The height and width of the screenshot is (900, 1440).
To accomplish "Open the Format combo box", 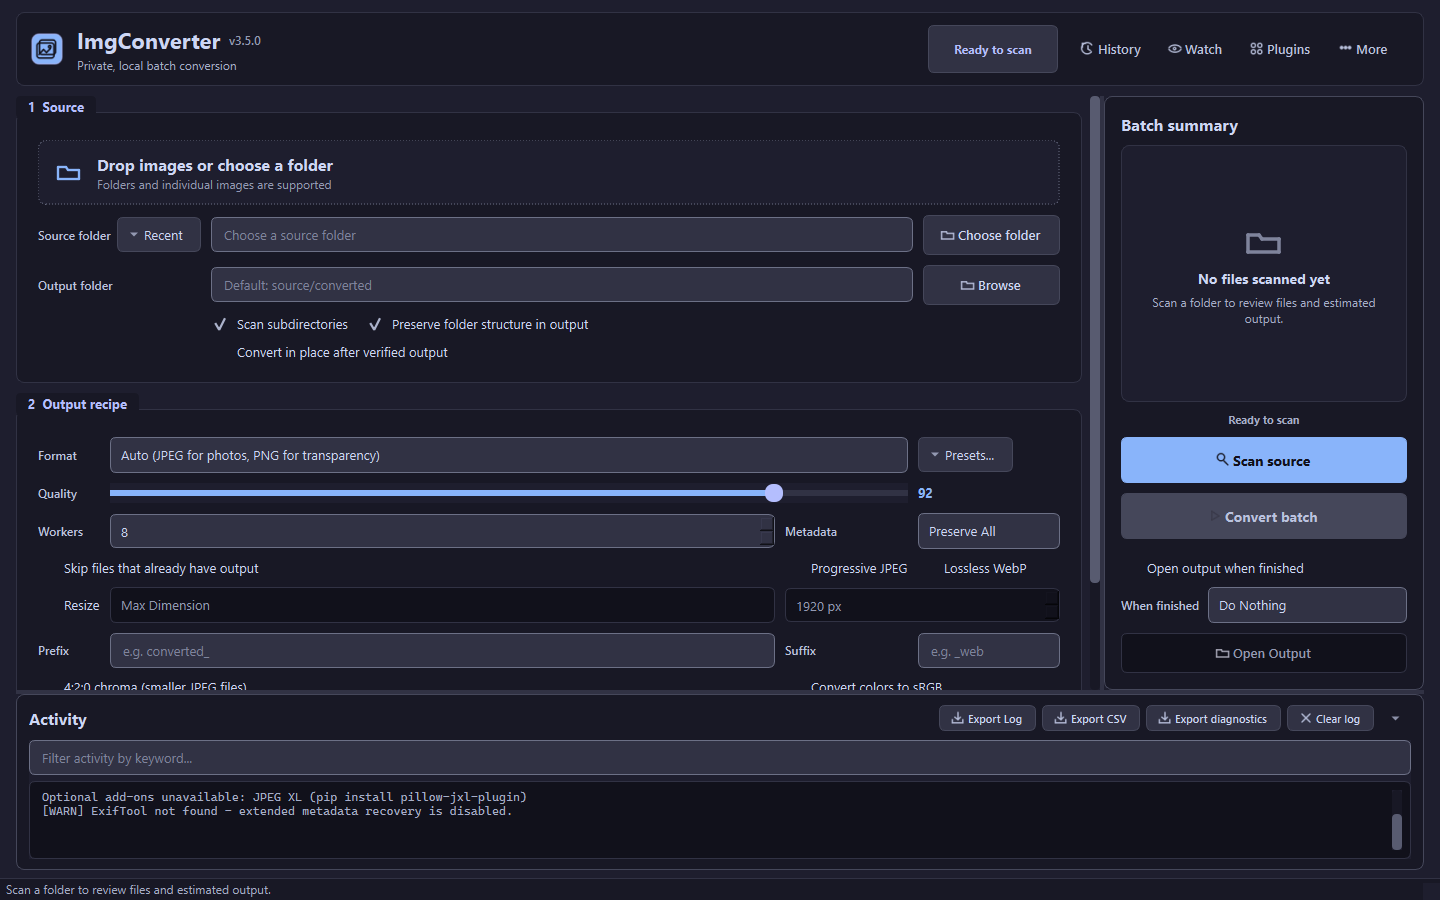I will point(508,455).
